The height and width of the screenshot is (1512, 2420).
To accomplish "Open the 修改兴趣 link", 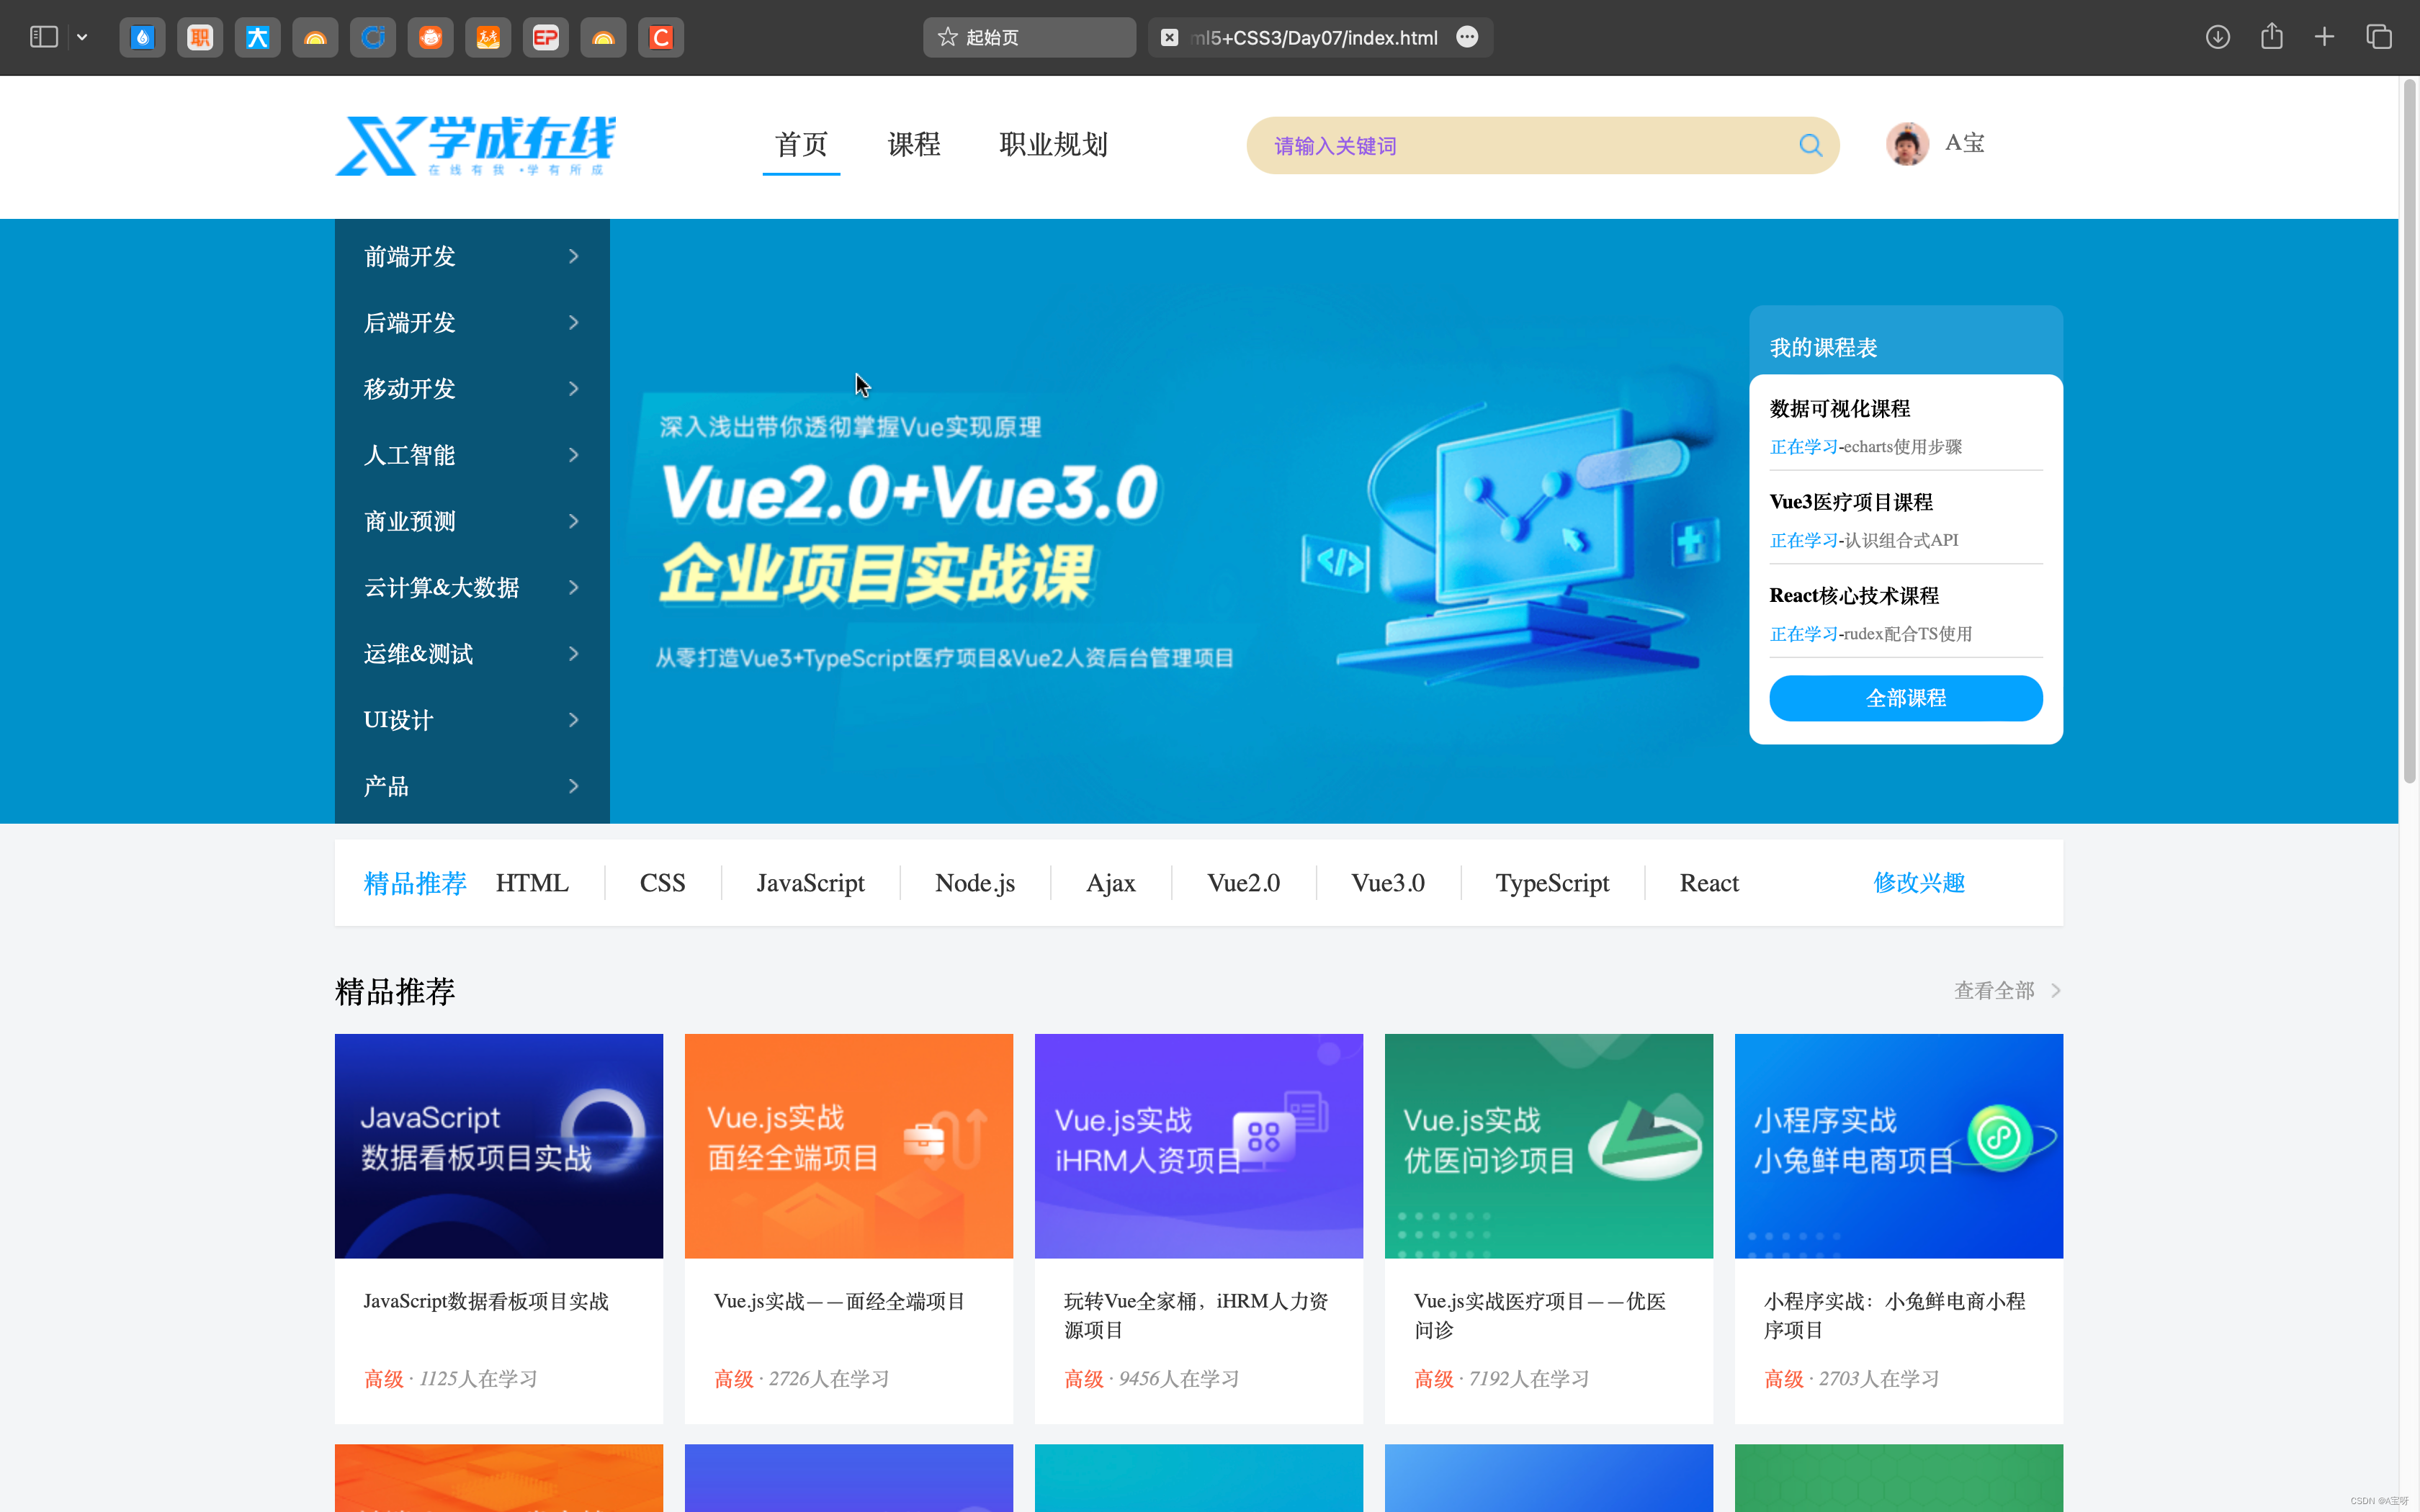I will 1918,883.
